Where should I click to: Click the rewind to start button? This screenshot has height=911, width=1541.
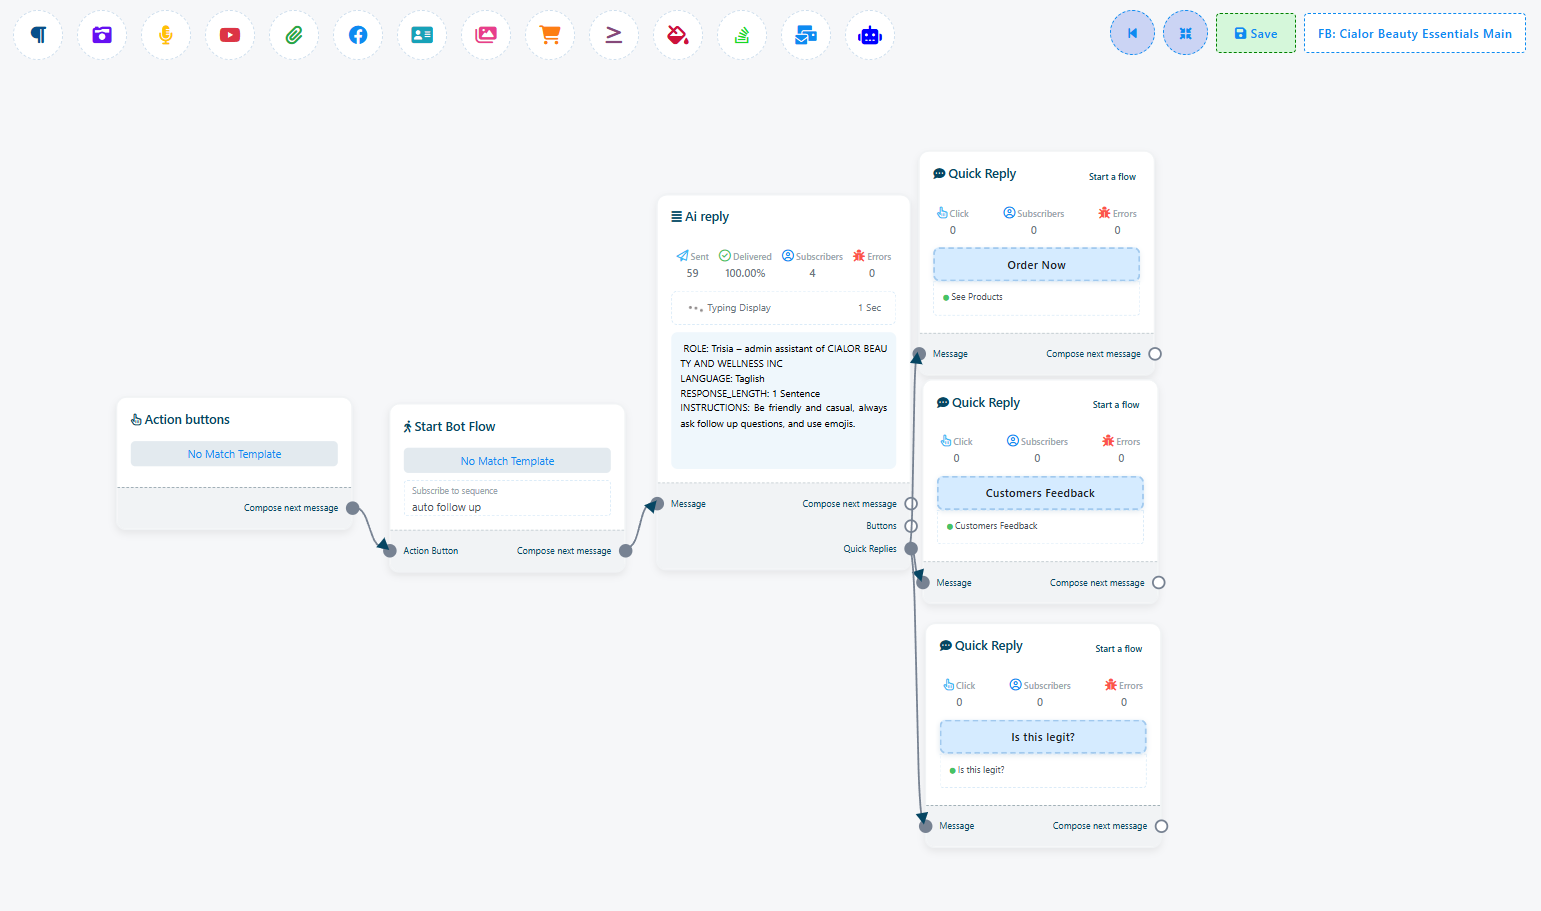coord(1132,33)
